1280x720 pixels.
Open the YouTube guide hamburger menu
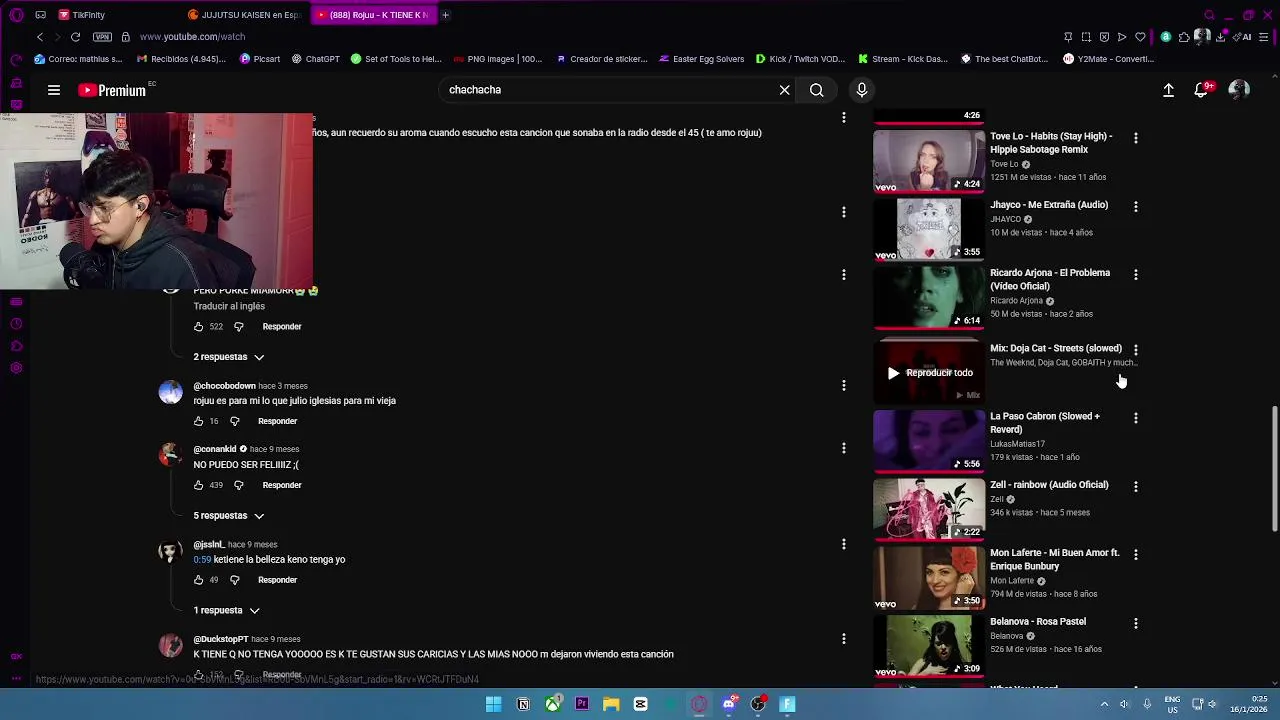click(54, 90)
